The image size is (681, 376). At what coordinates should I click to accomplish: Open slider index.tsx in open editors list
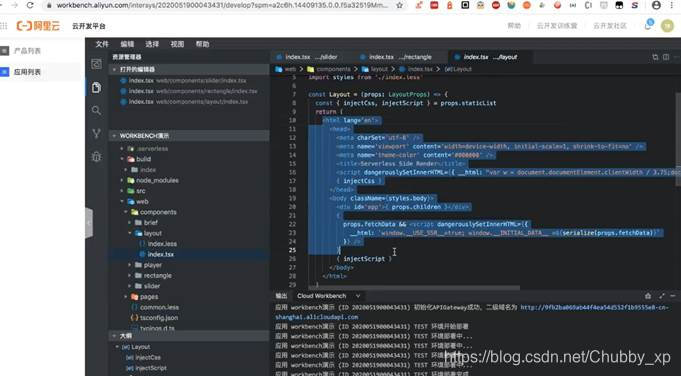coord(187,81)
